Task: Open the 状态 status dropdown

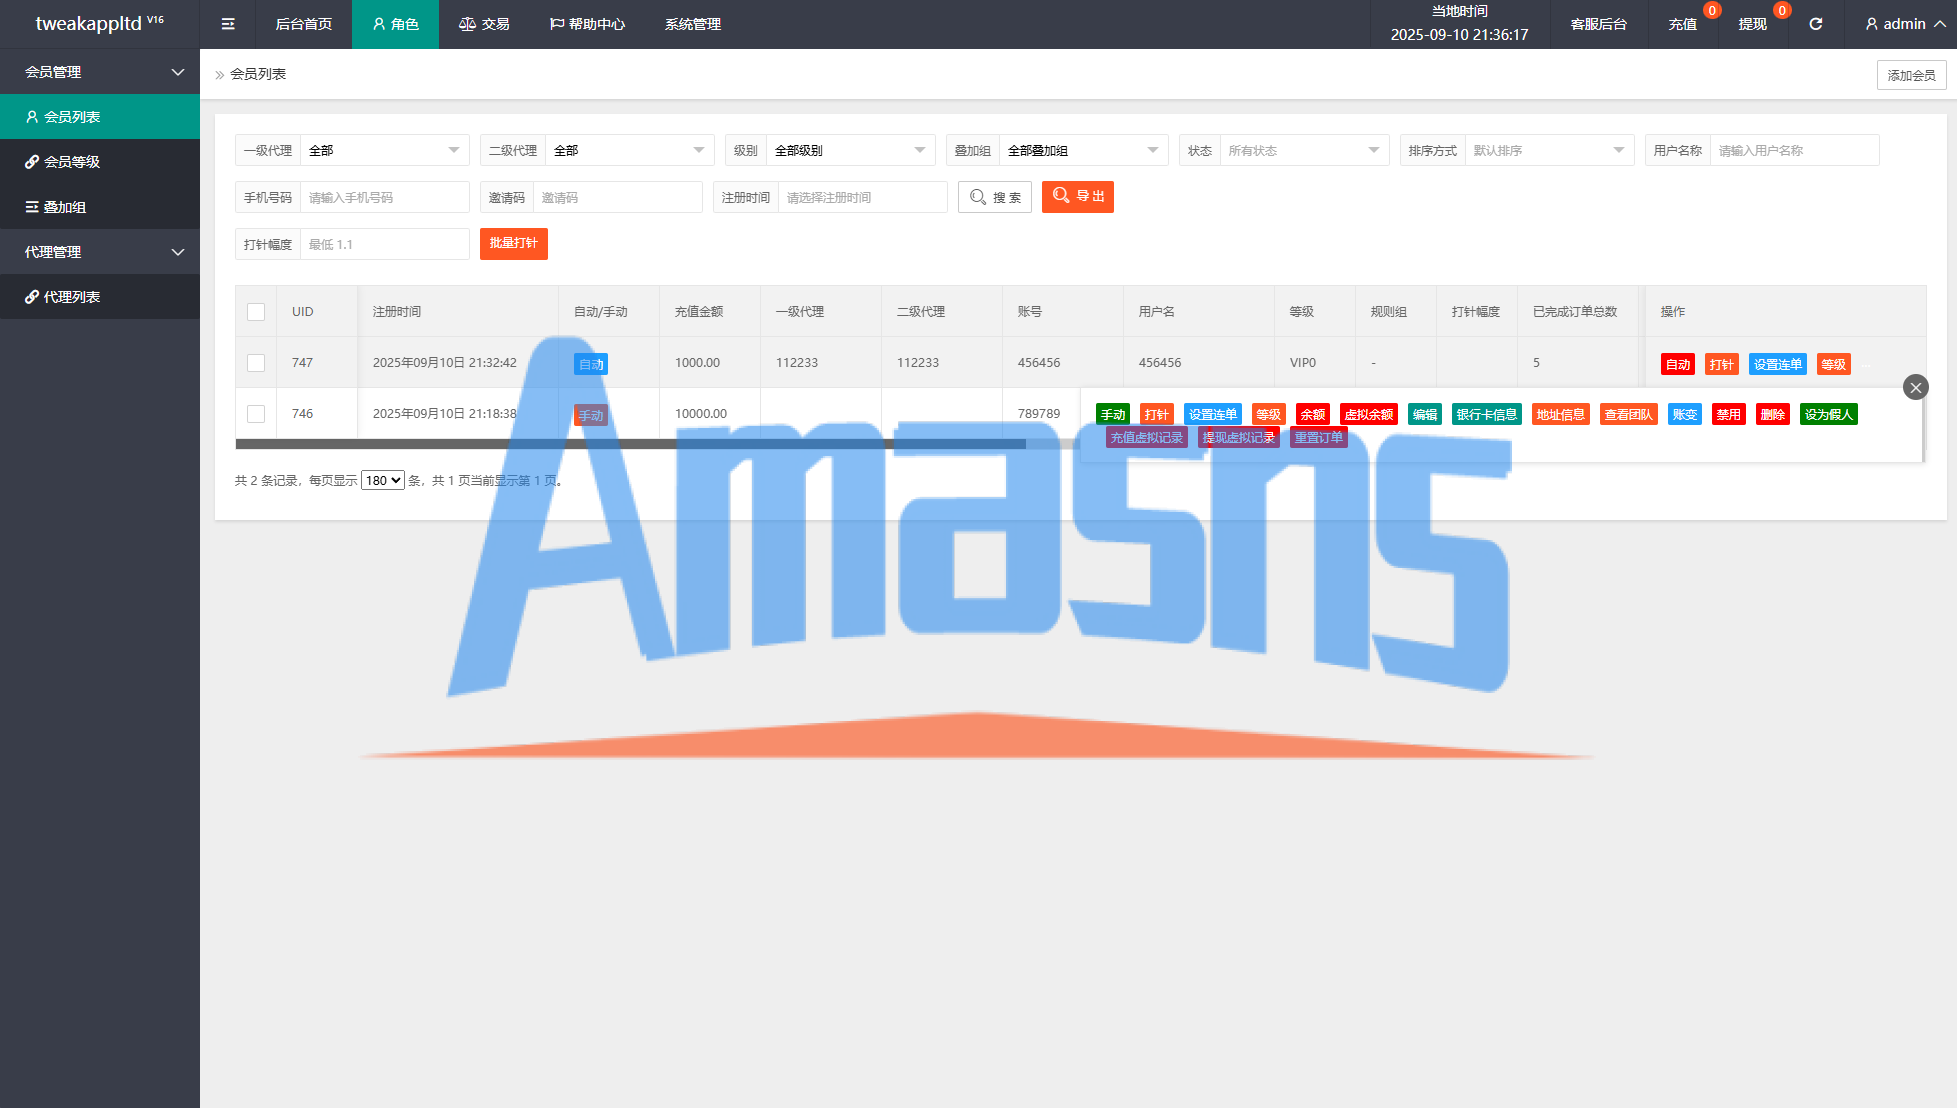Action: click(x=1302, y=150)
